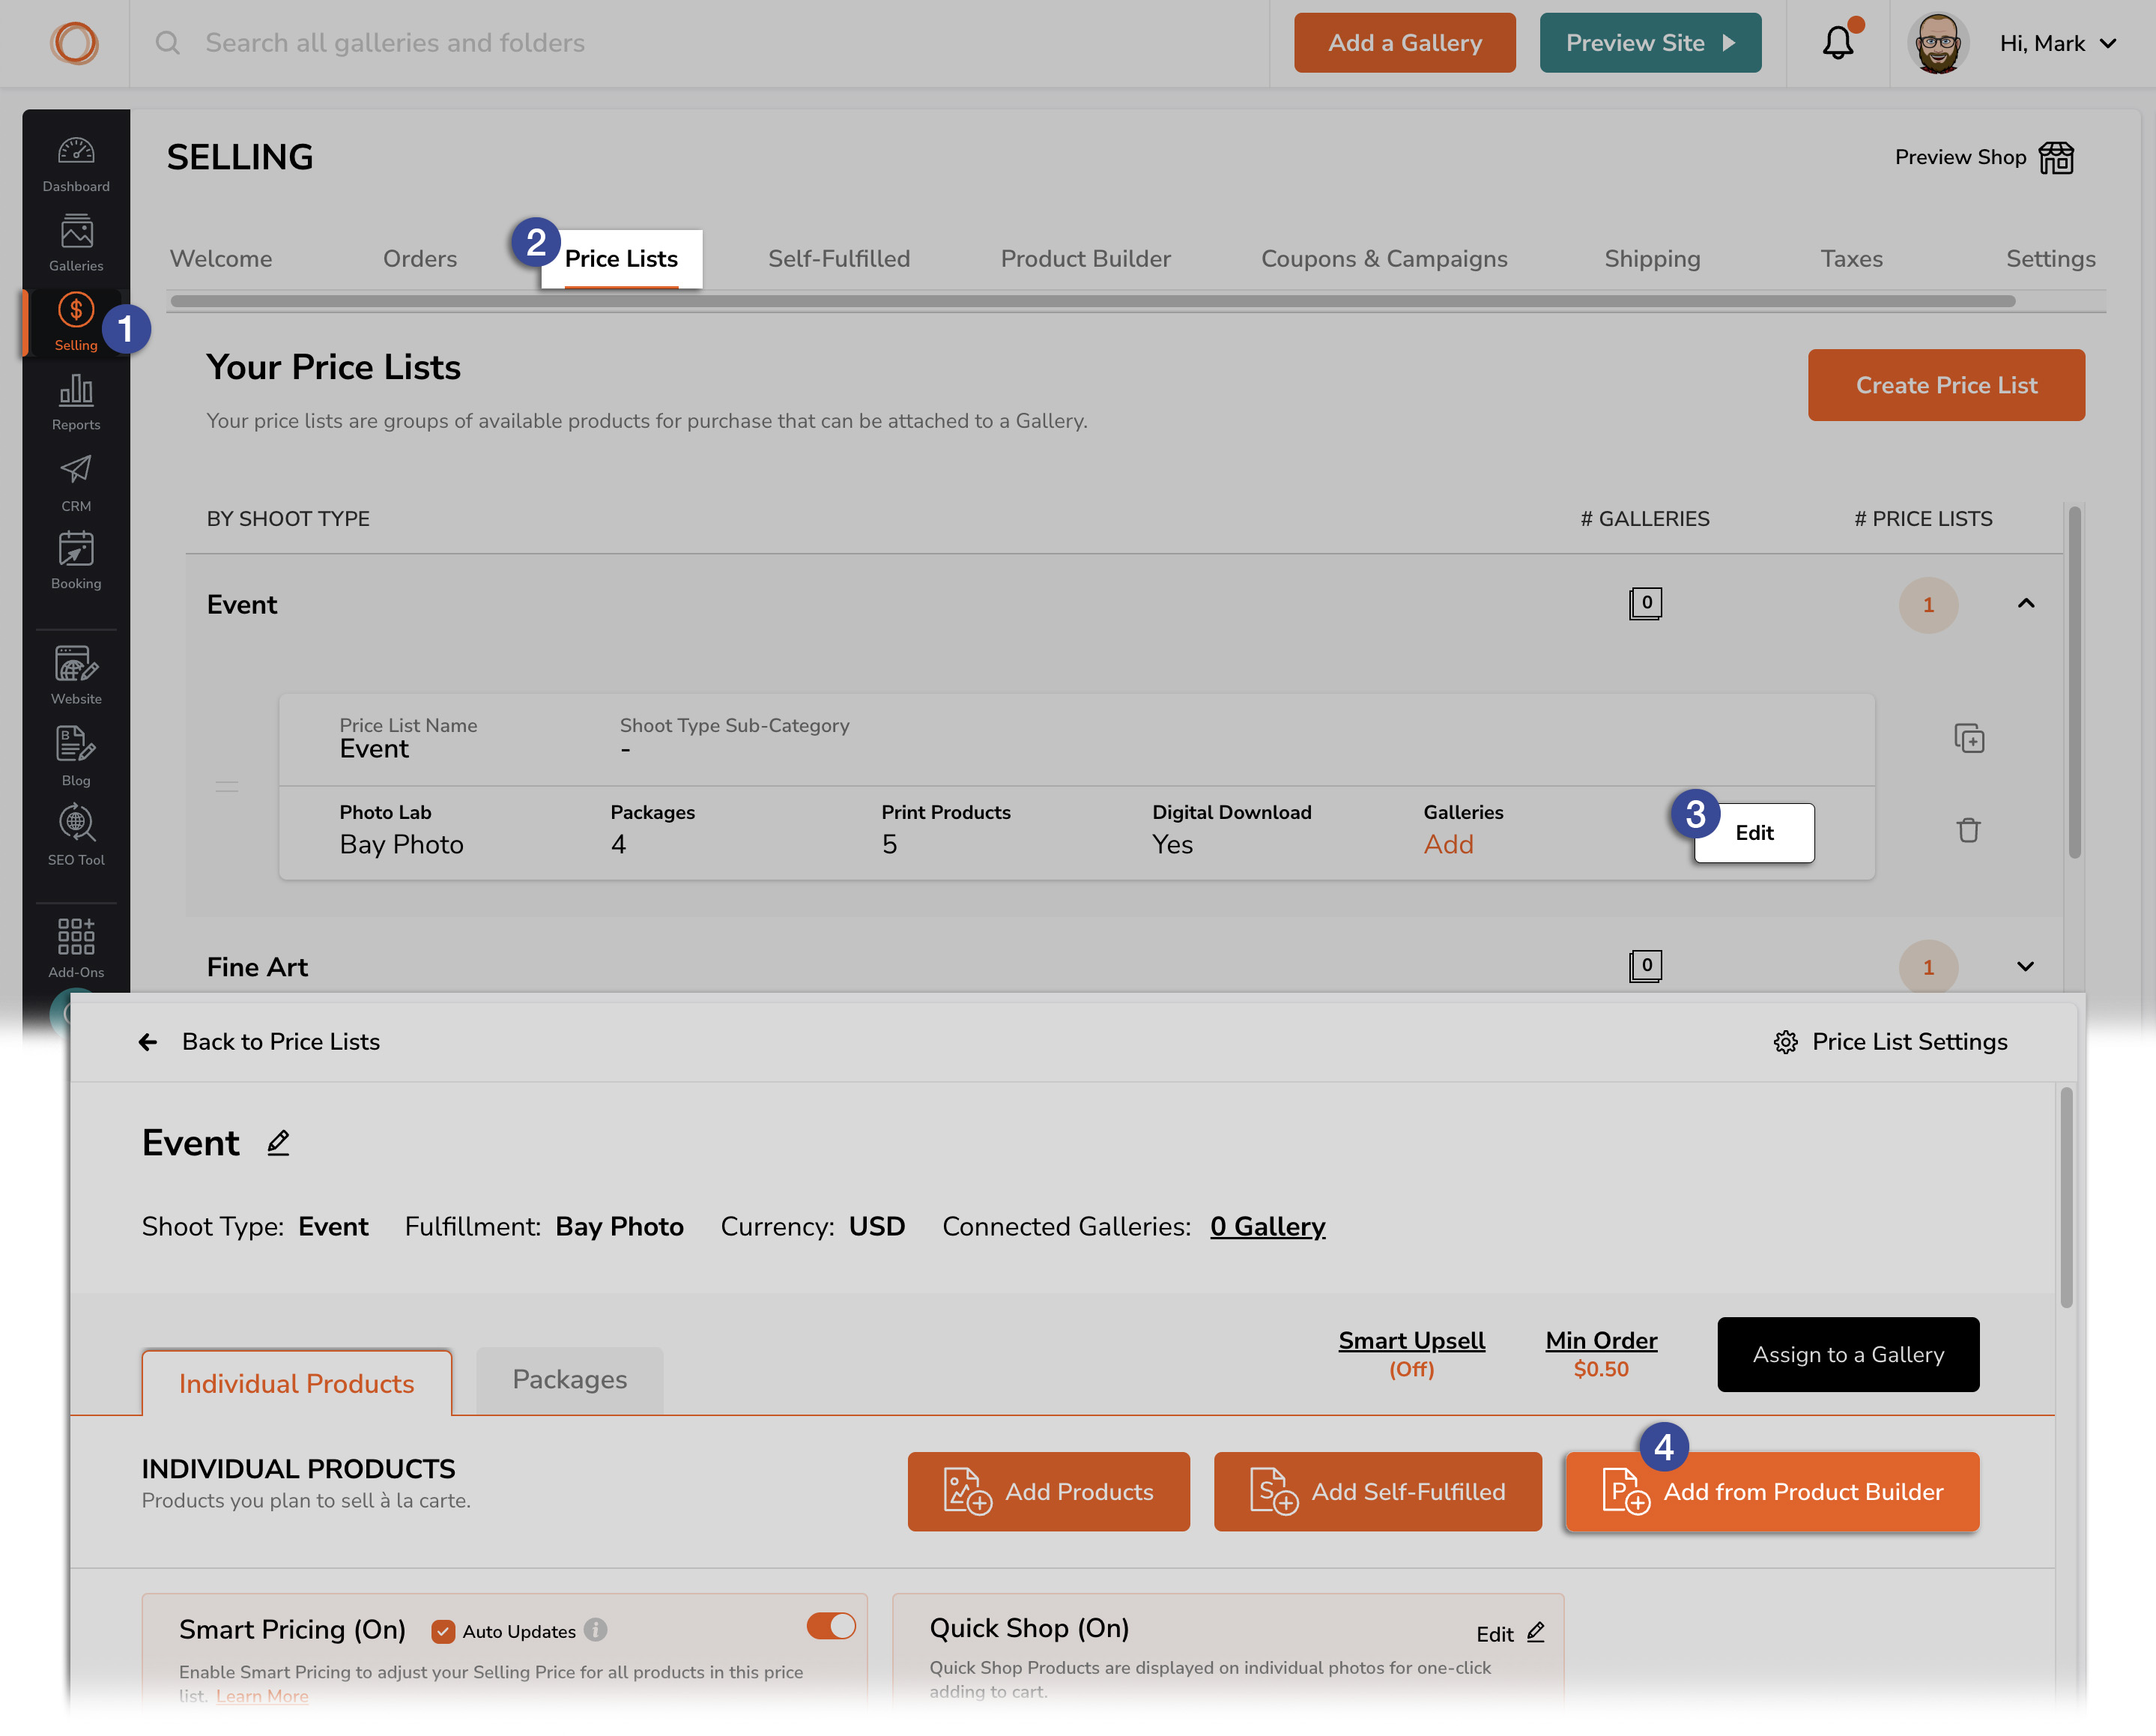Open the Min Order link

pyautogui.click(x=1601, y=1341)
